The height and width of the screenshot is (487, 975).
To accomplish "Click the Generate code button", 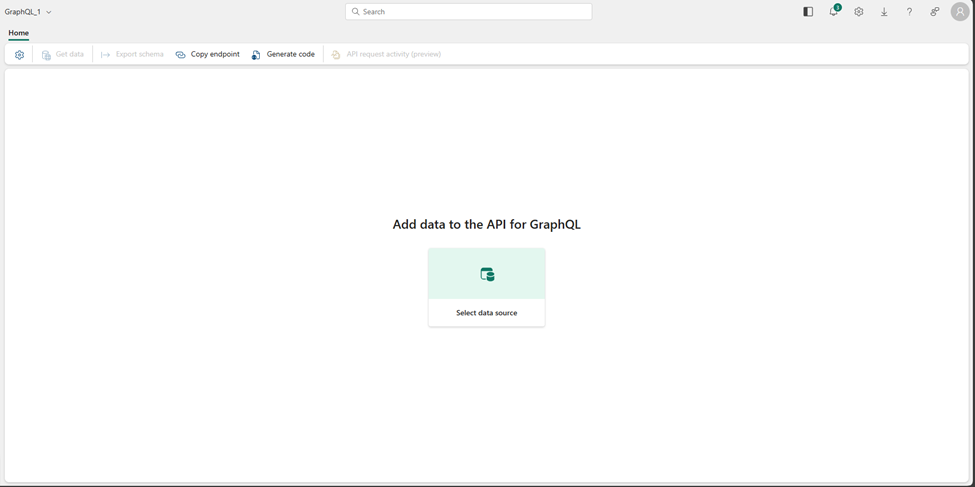I will (283, 55).
